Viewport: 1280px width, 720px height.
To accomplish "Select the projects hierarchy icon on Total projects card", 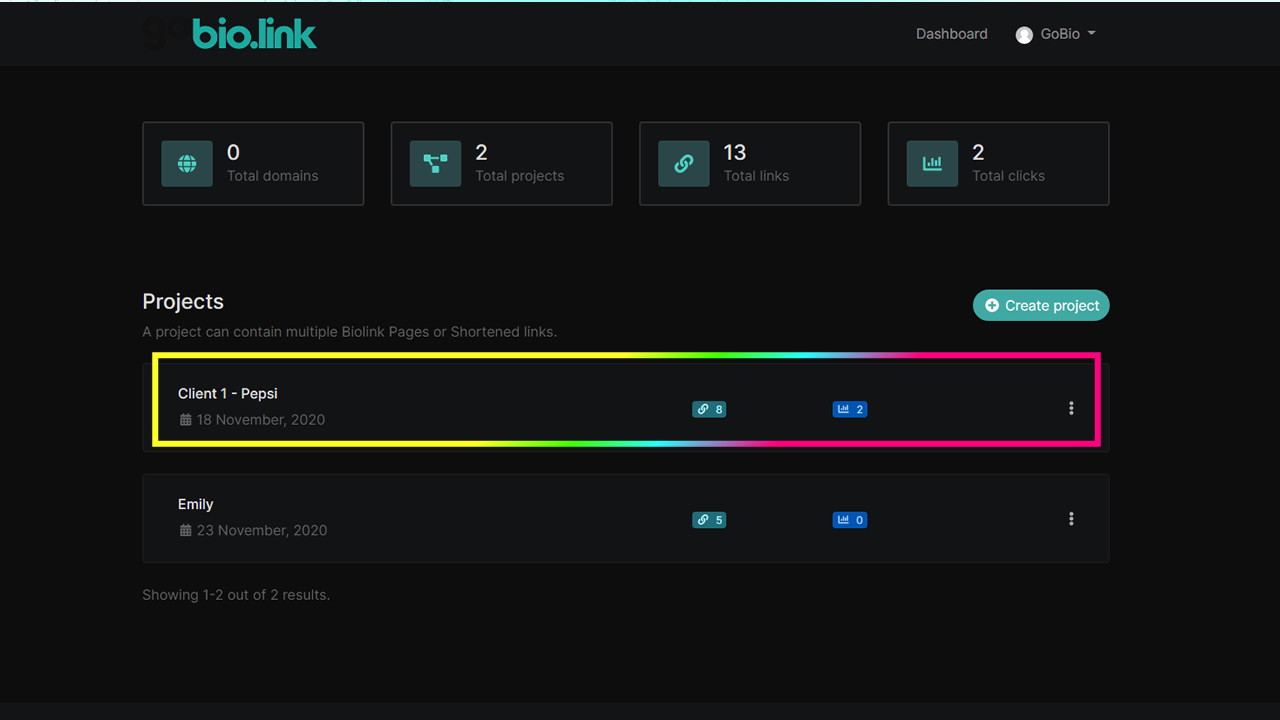I will tap(435, 163).
